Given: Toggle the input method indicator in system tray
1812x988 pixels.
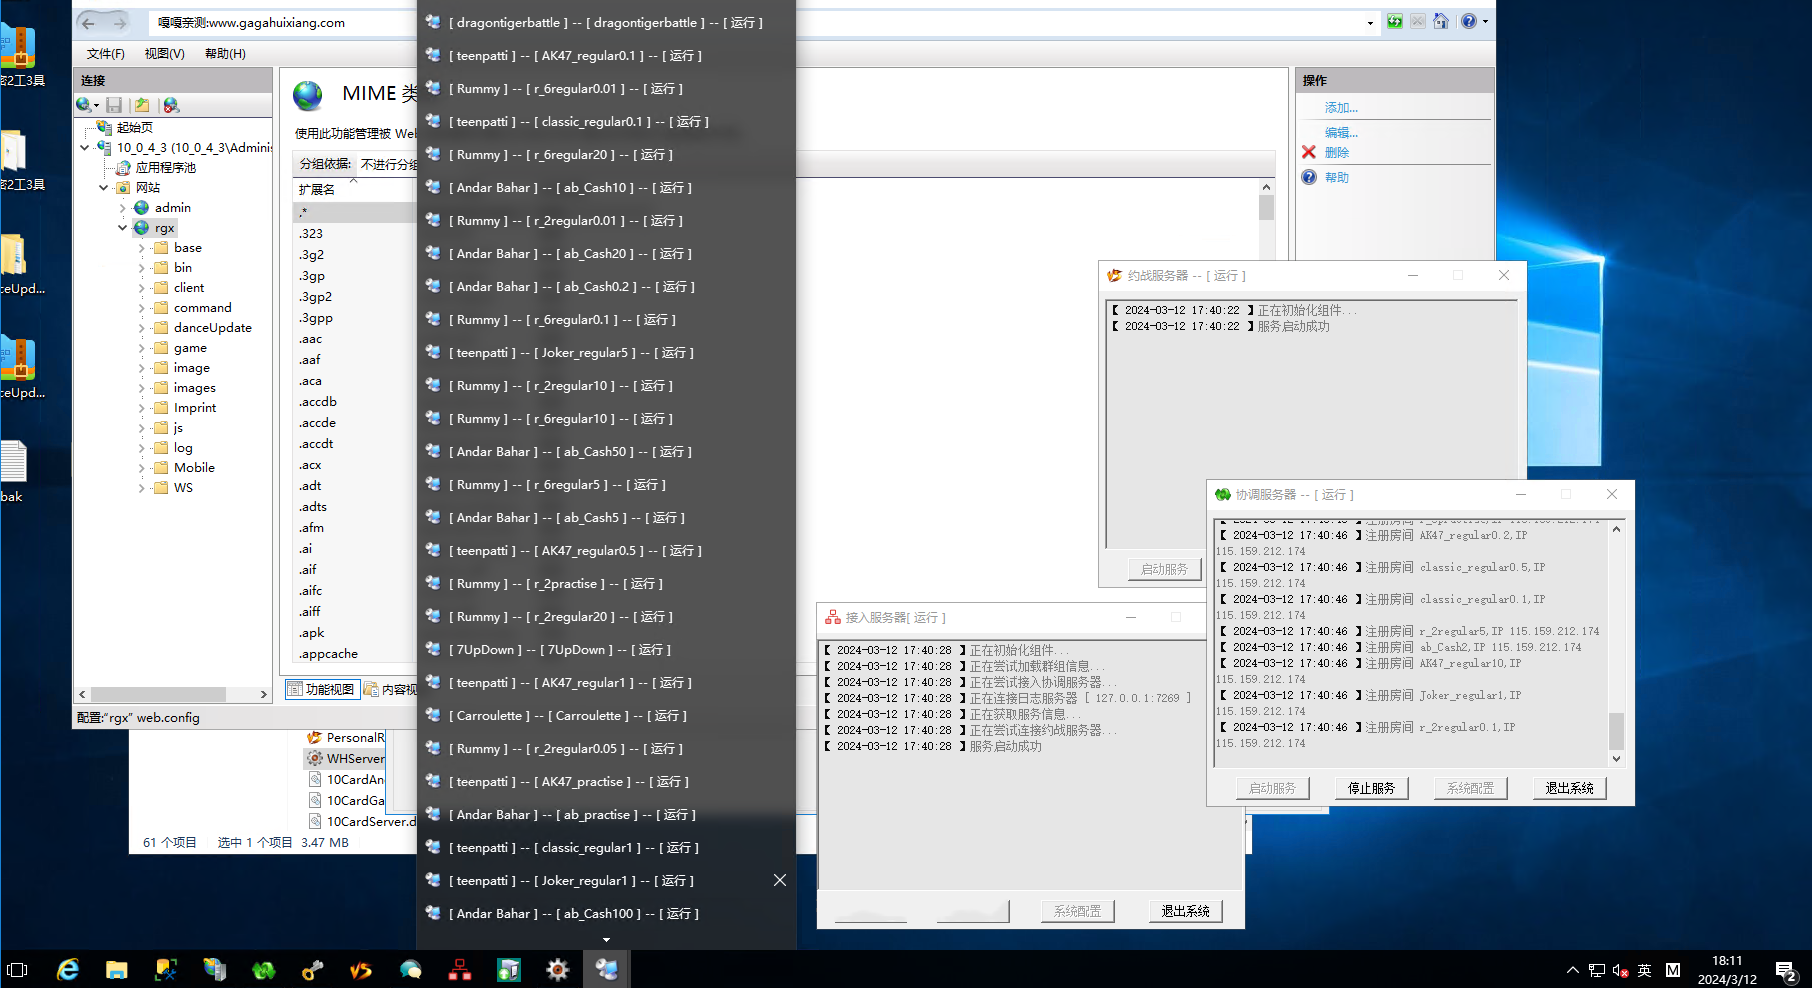Looking at the screenshot, I should [1645, 970].
